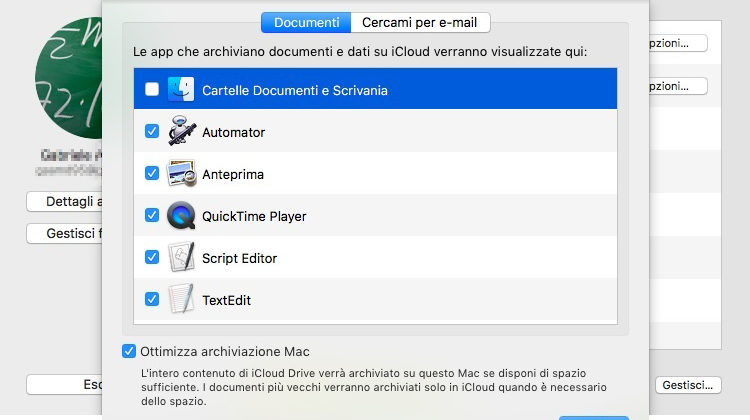Click the QuickTime Player icon
This screenshot has width=750, height=420.
pyautogui.click(x=181, y=215)
